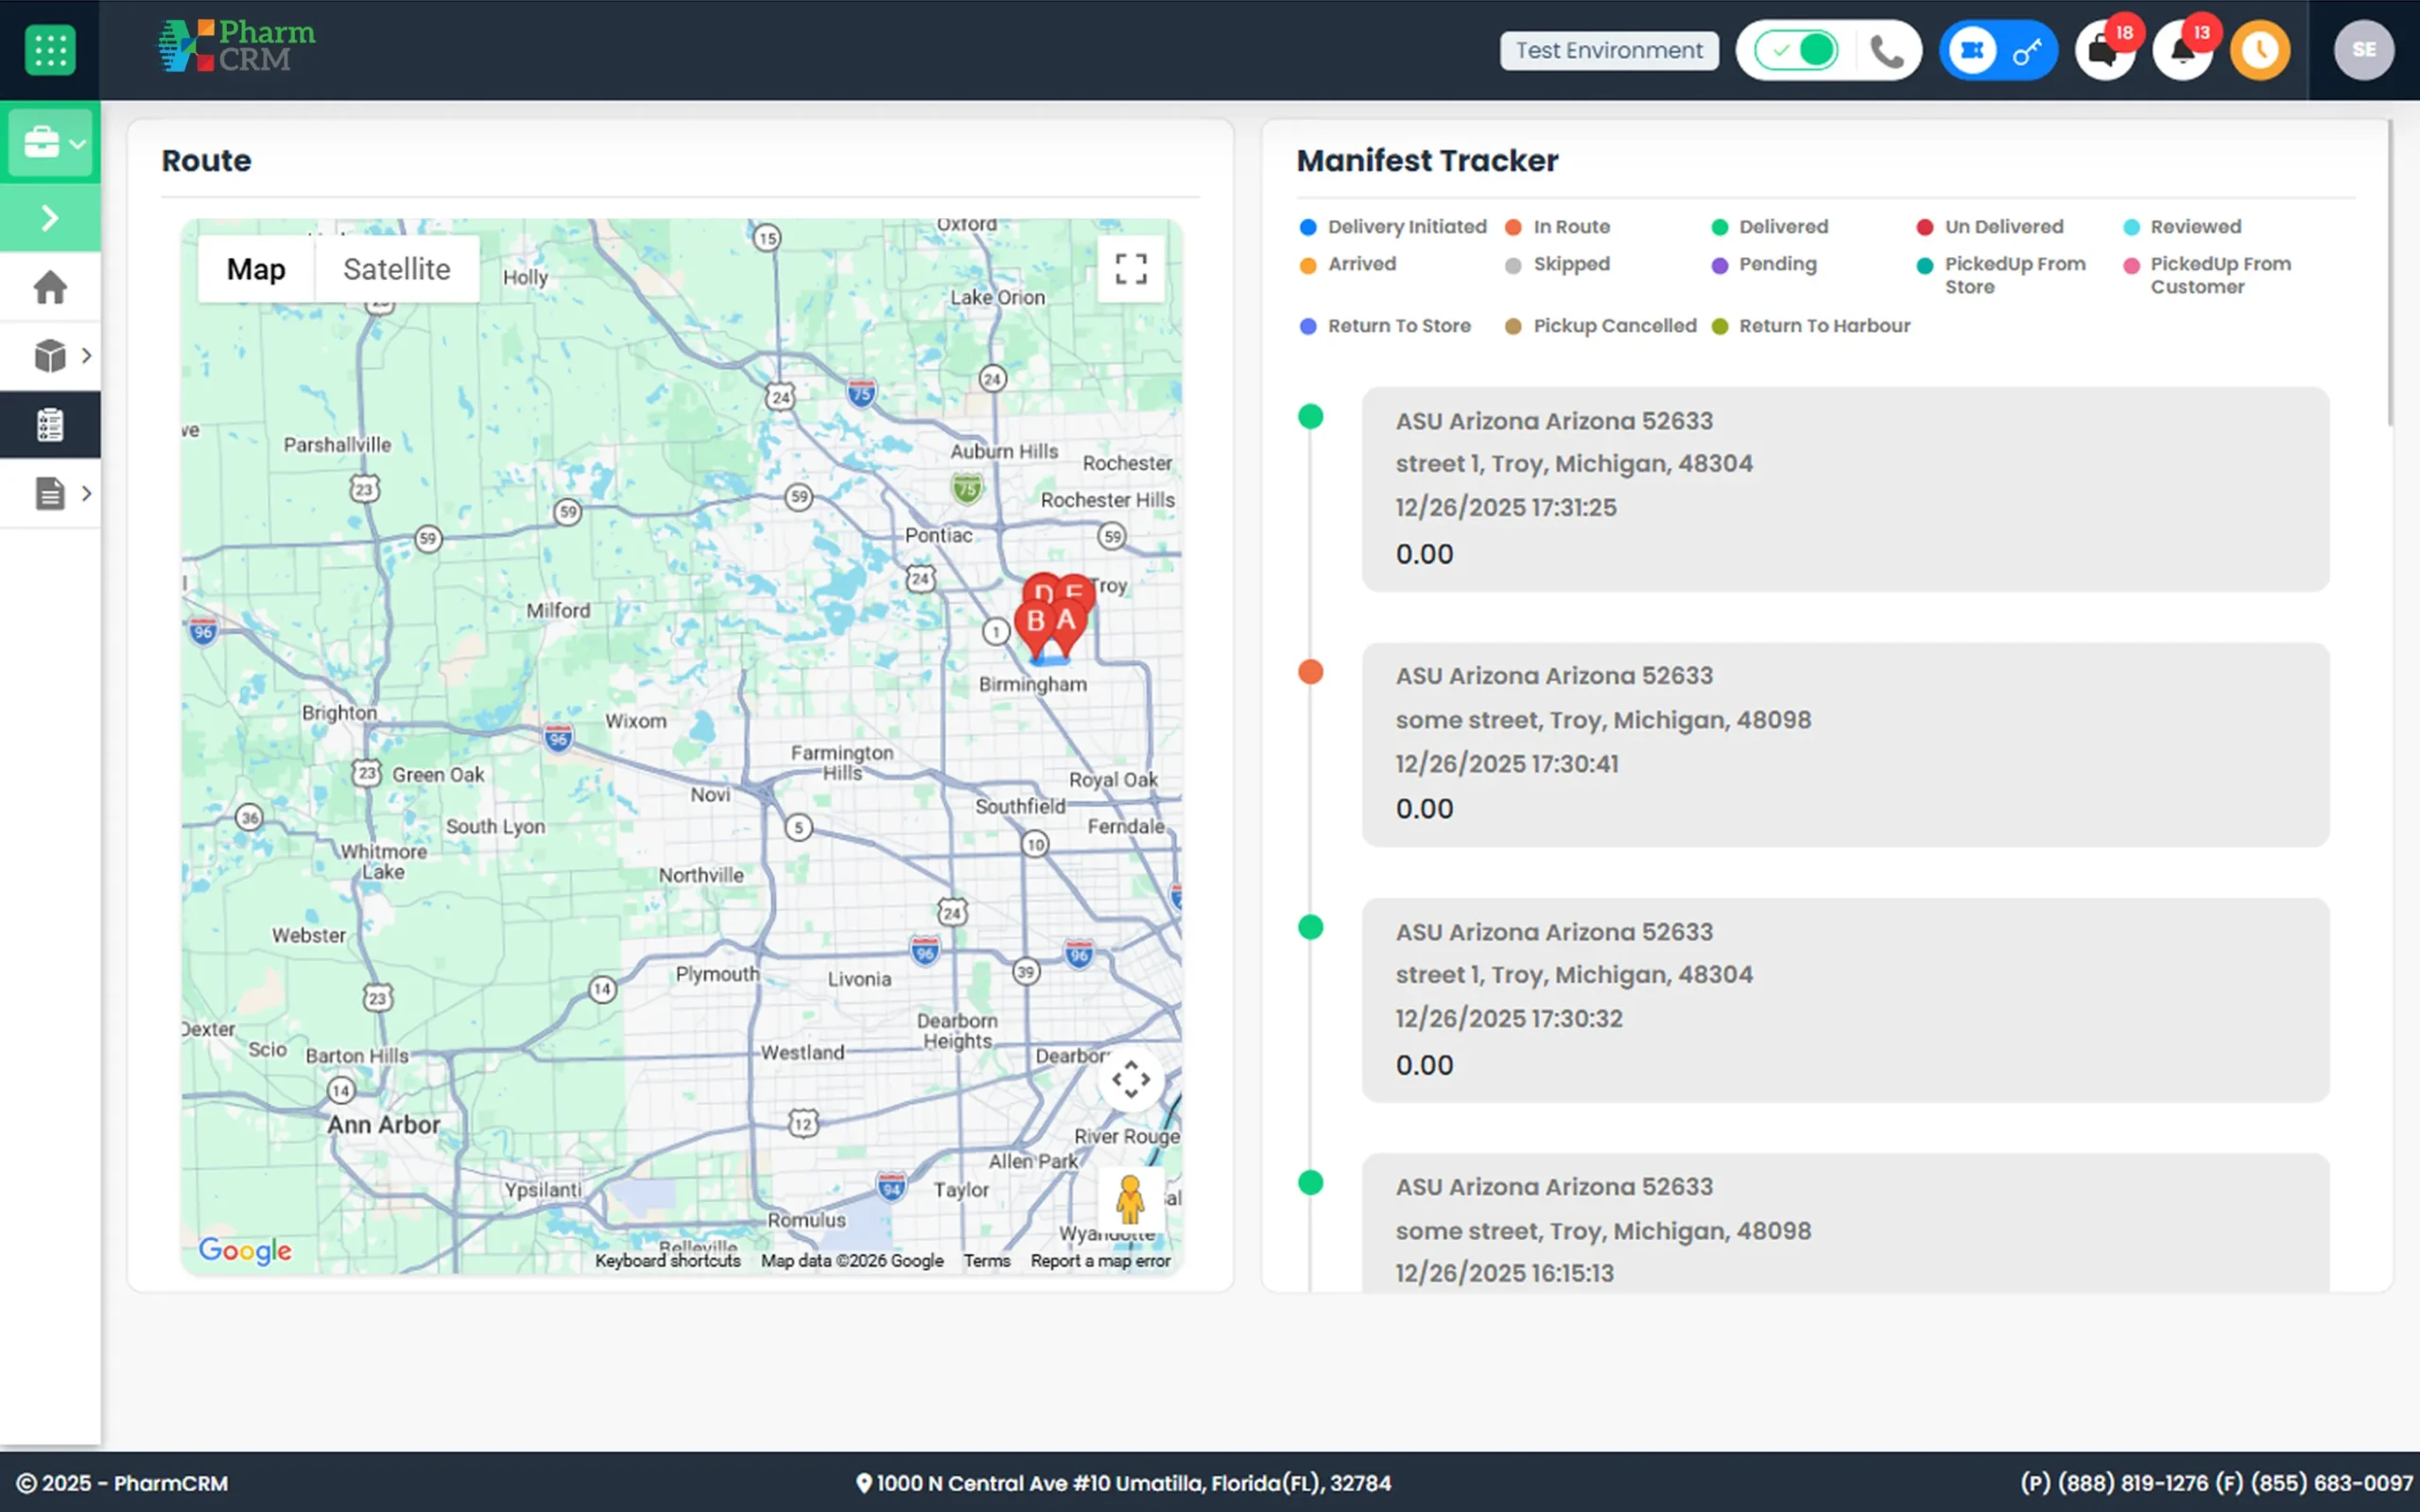
Task: Open Keyboard shortcuts on map
Action: point(667,1261)
